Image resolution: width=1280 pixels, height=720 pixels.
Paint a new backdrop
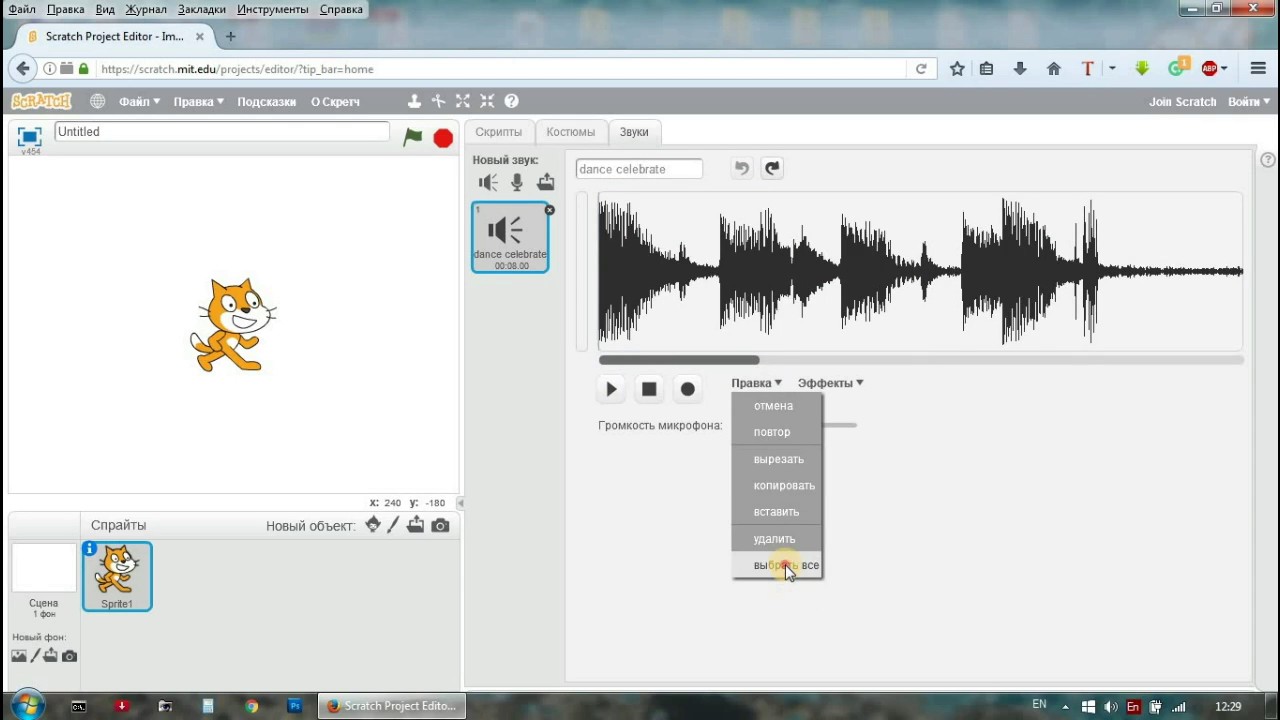36,656
